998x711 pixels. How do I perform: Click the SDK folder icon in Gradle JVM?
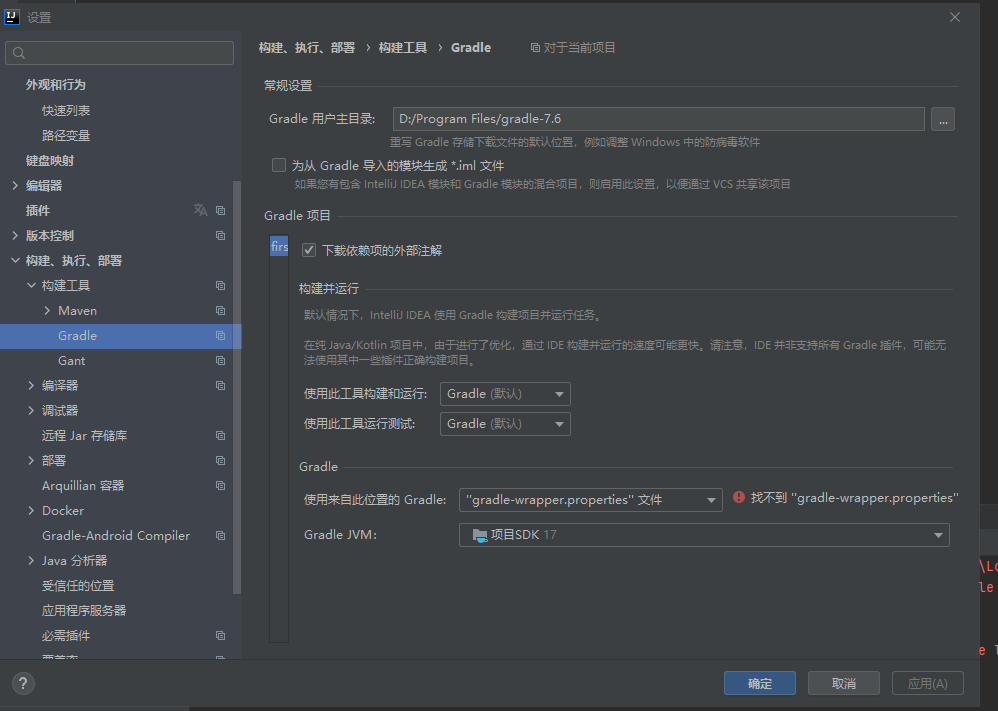(x=480, y=535)
